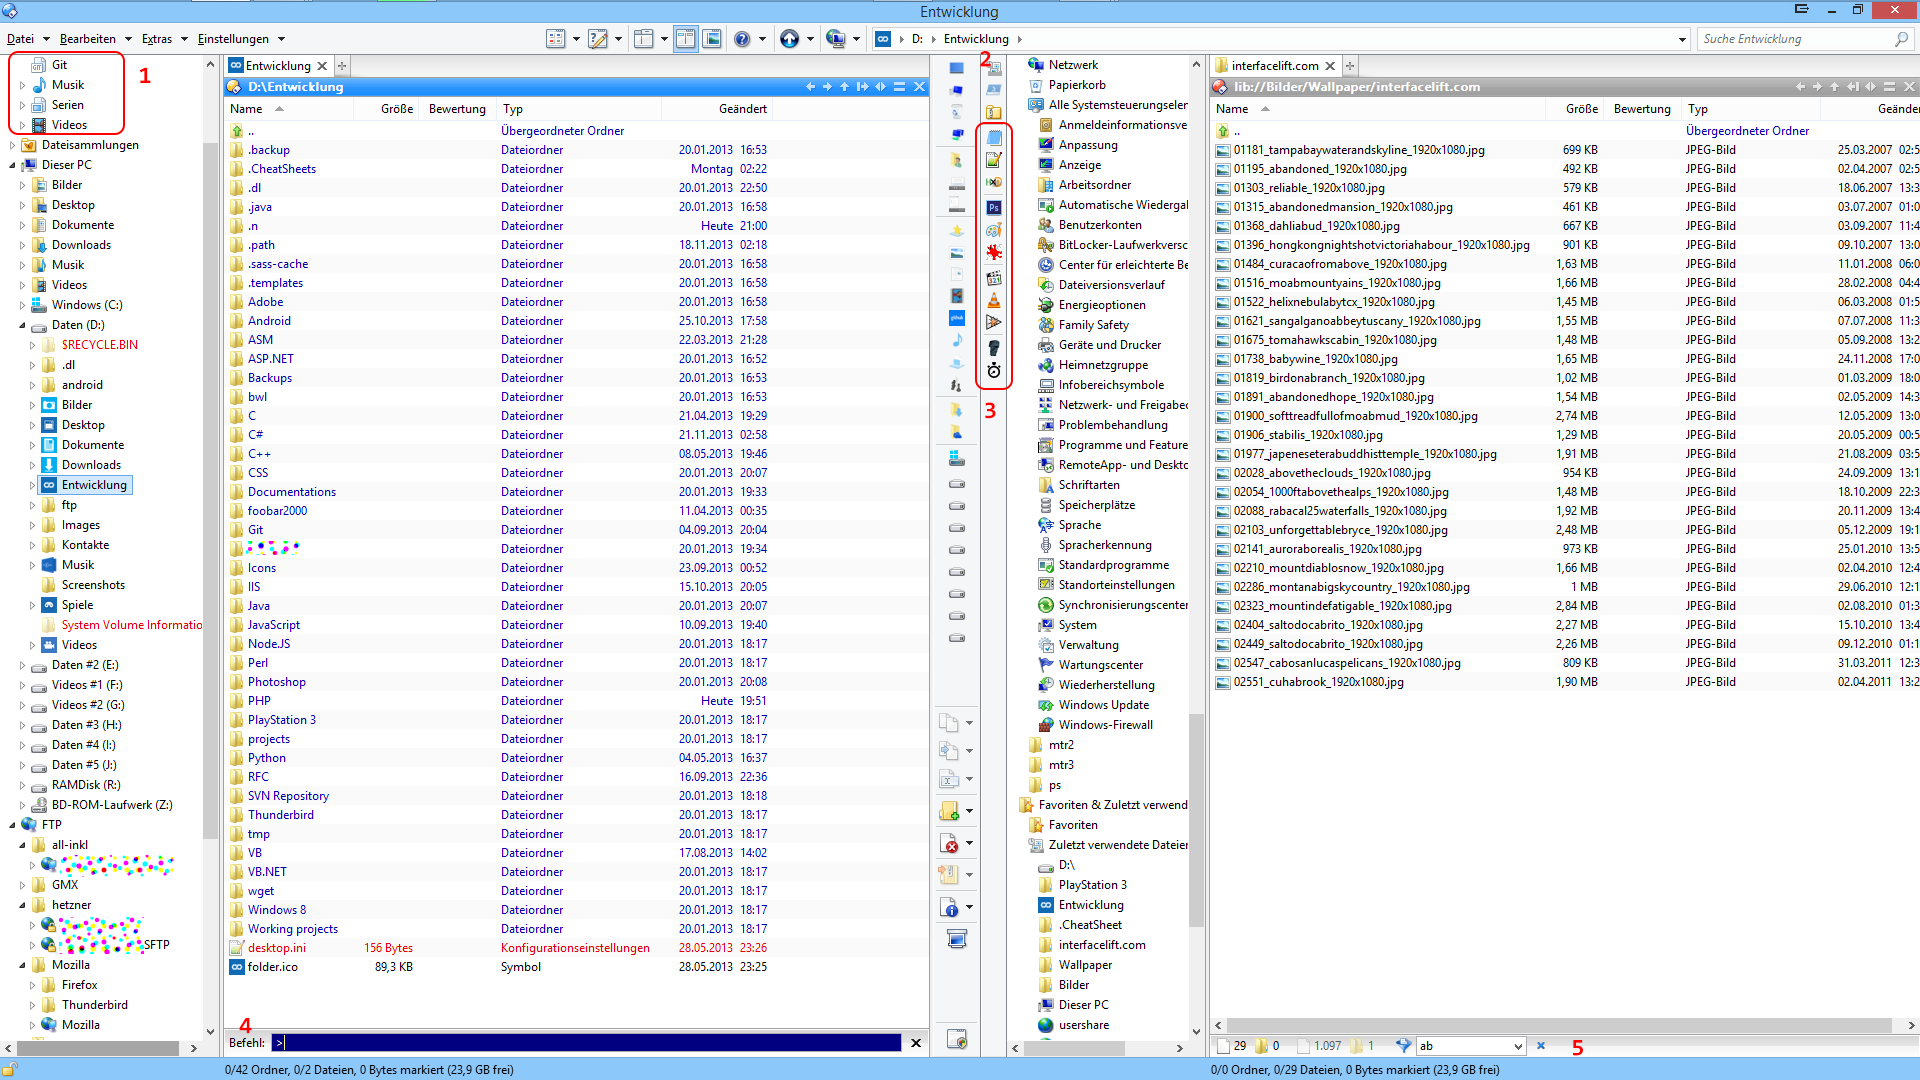Open the Übergeordneter Ordner link in right pane
The image size is (1920, 1080).
click(1747, 131)
